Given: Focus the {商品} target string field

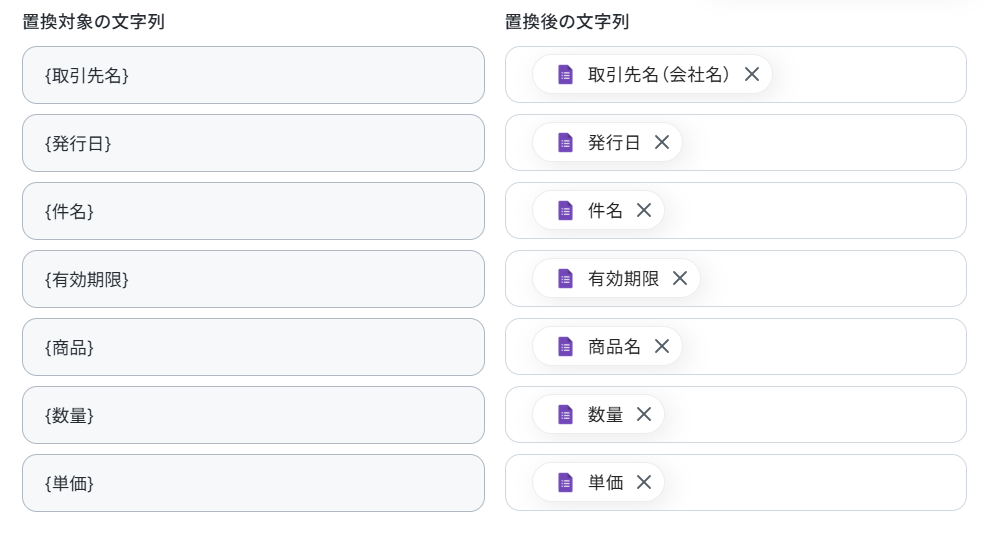Looking at the screenshot, I should (x=253, y=347).
